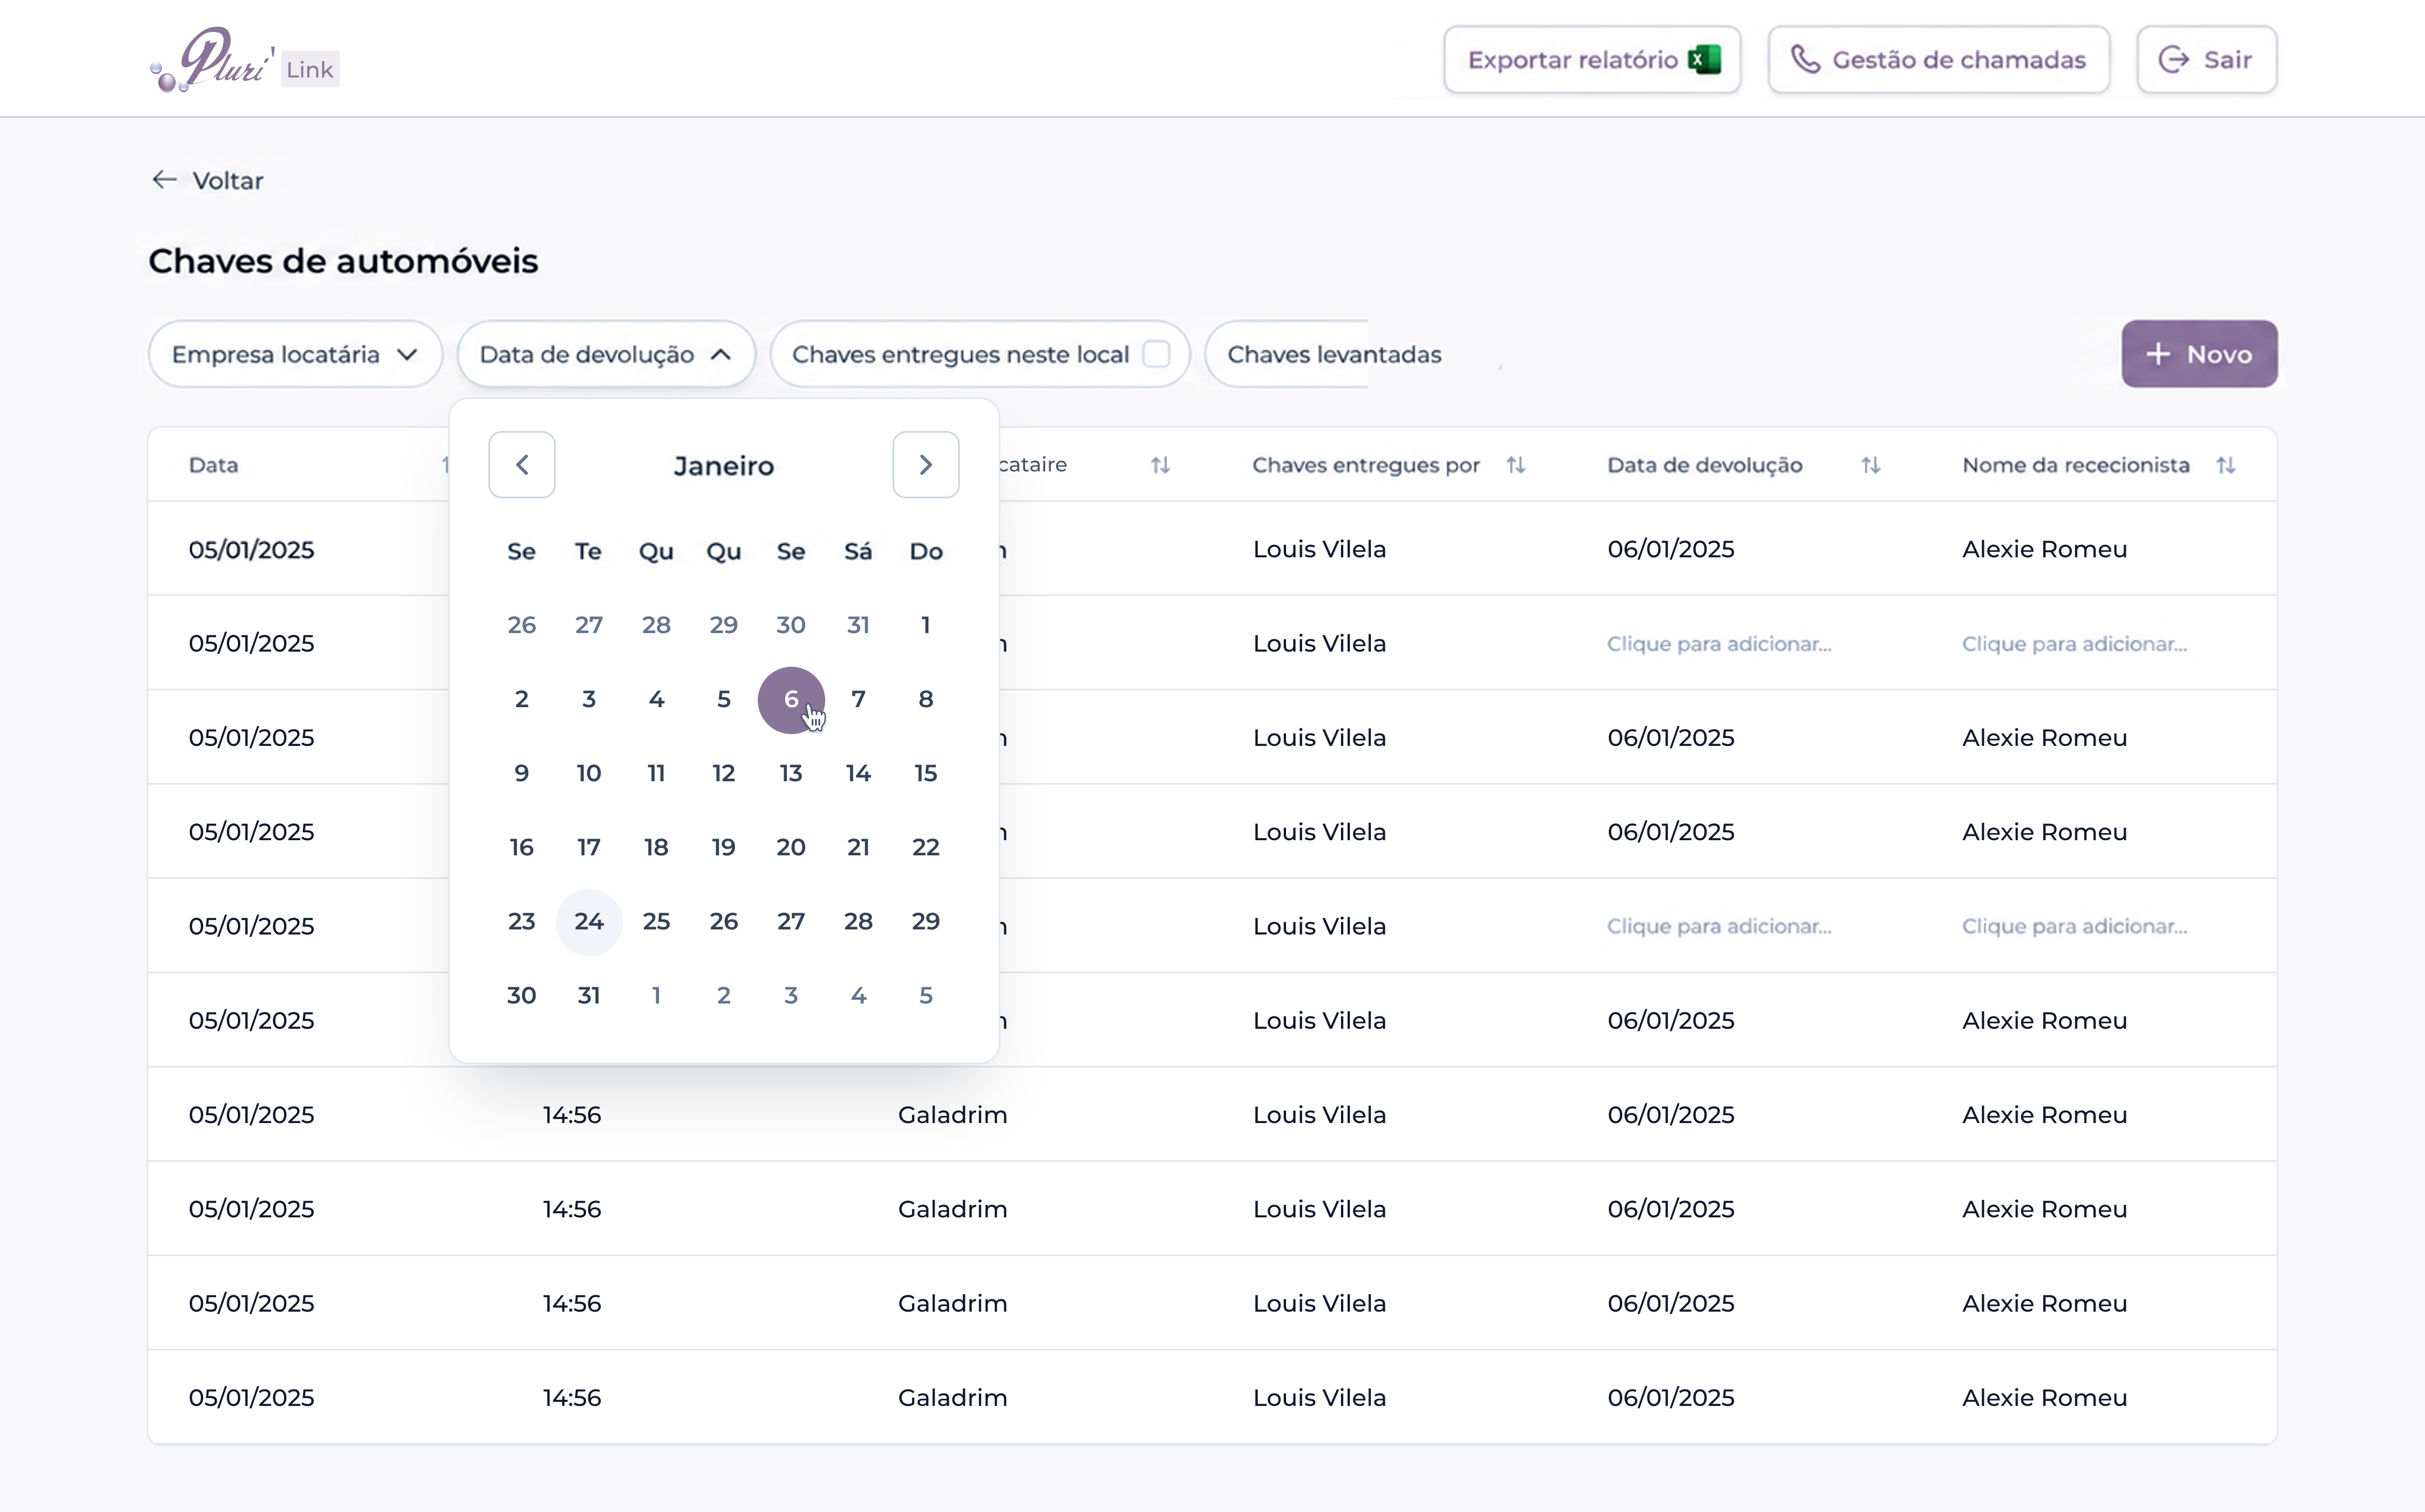The height and width of the screenshot is (1512, 2425).
Task: Go to next month in calendar
Action: click(x=926, y=465)
